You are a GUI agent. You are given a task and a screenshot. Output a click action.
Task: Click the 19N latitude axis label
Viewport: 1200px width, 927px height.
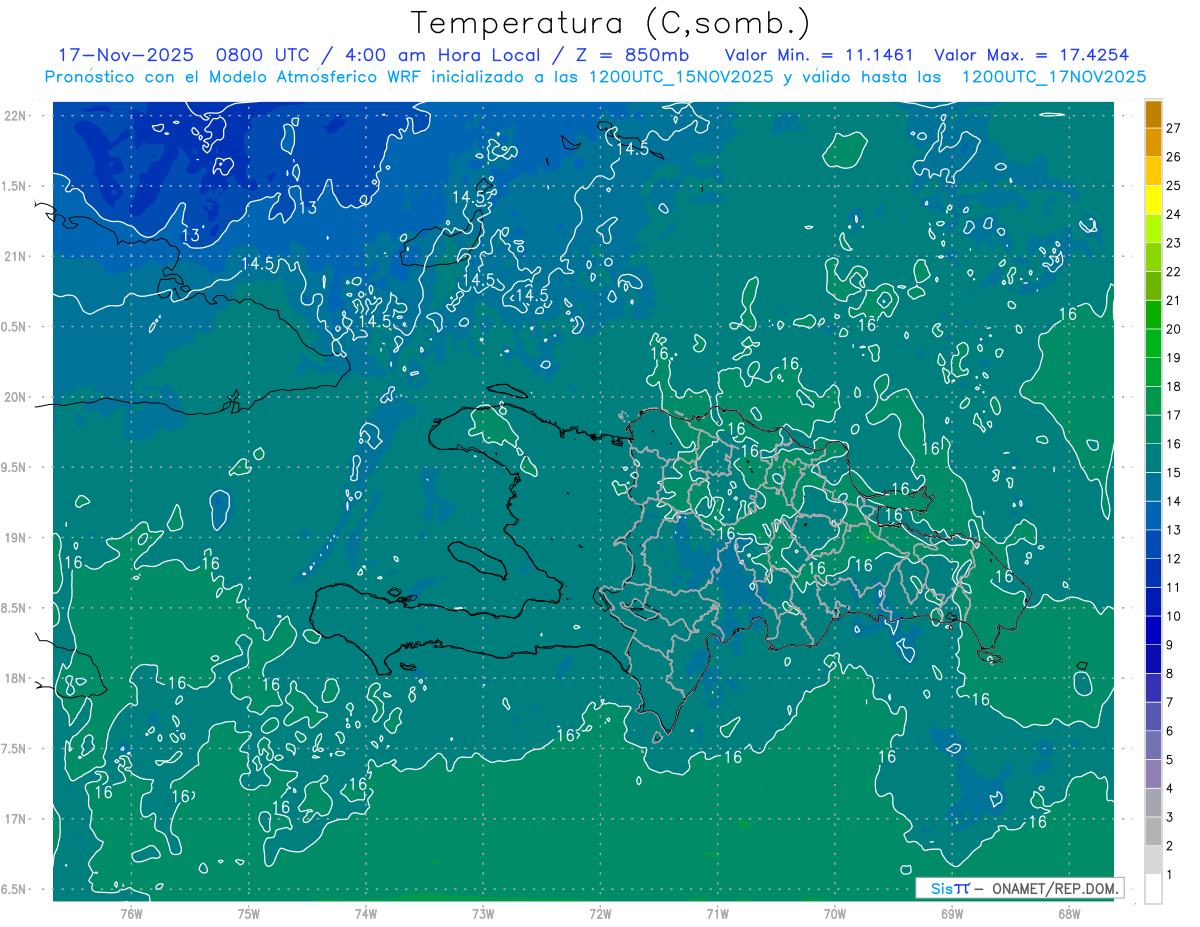15,538
